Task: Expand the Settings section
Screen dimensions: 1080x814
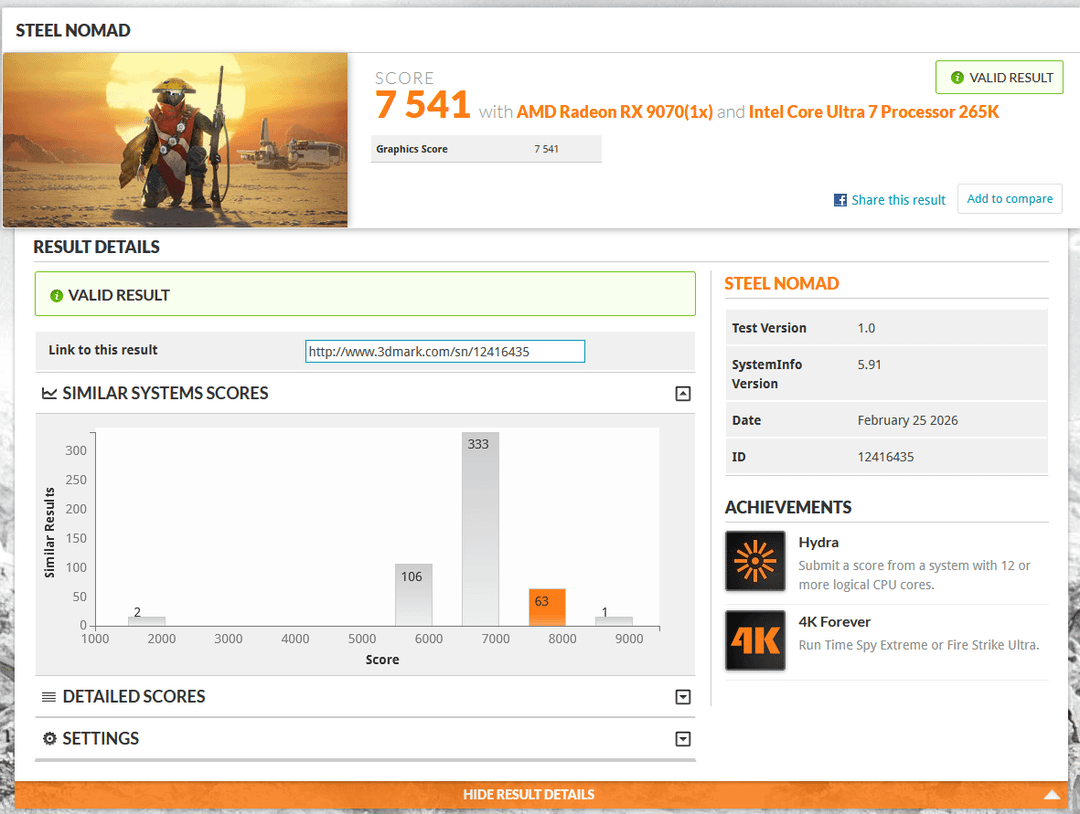Action: coord(683,739)
